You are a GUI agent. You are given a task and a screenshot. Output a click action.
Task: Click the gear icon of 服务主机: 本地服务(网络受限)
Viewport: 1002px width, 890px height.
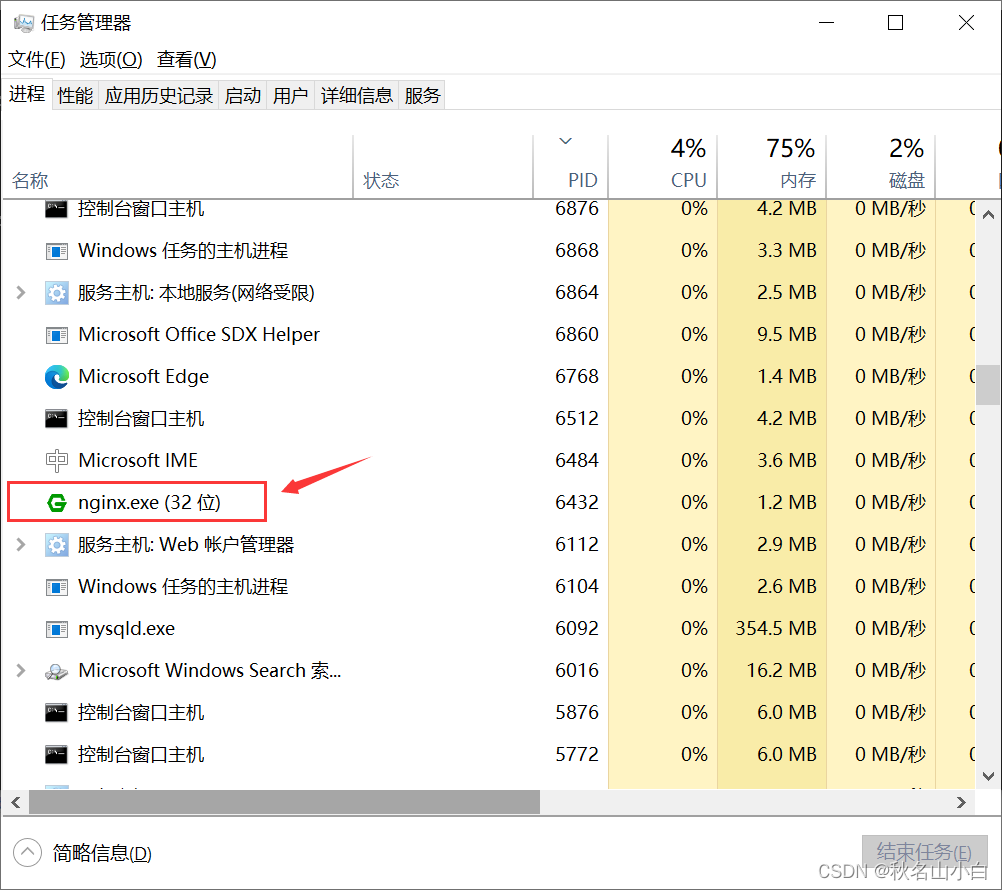(x=56, y=293)
